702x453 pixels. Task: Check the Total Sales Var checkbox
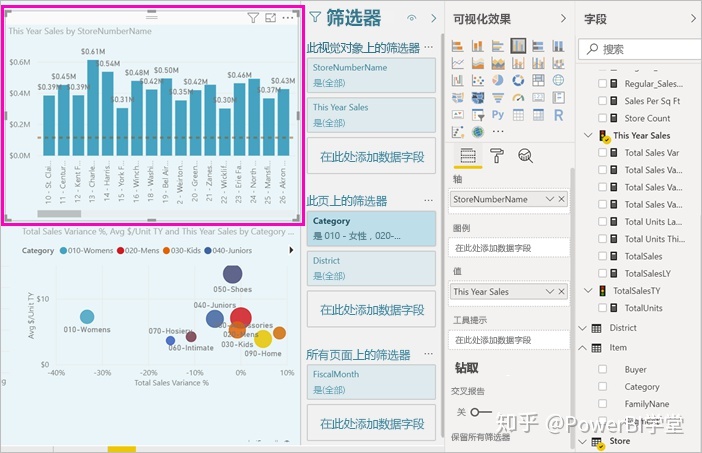click(603, 153)
